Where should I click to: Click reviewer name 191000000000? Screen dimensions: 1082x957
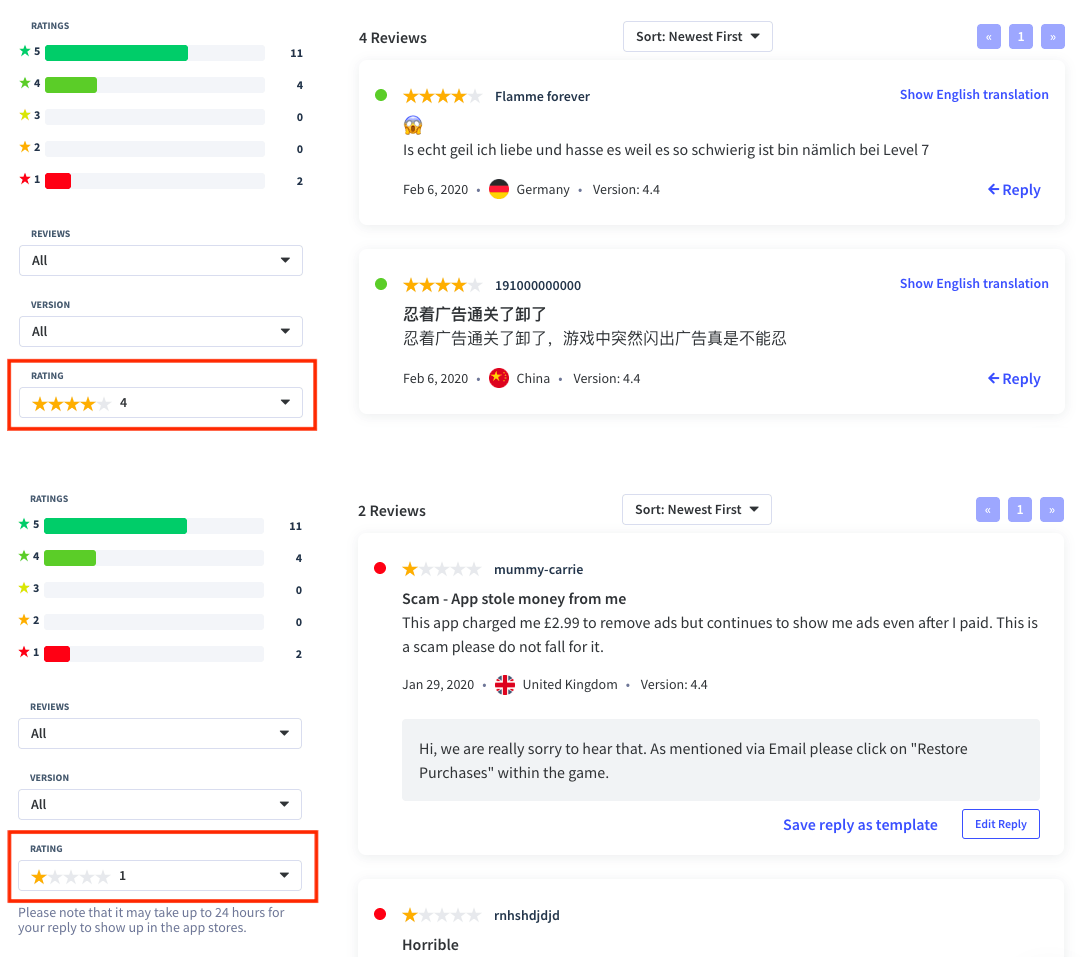coord(538,286)
